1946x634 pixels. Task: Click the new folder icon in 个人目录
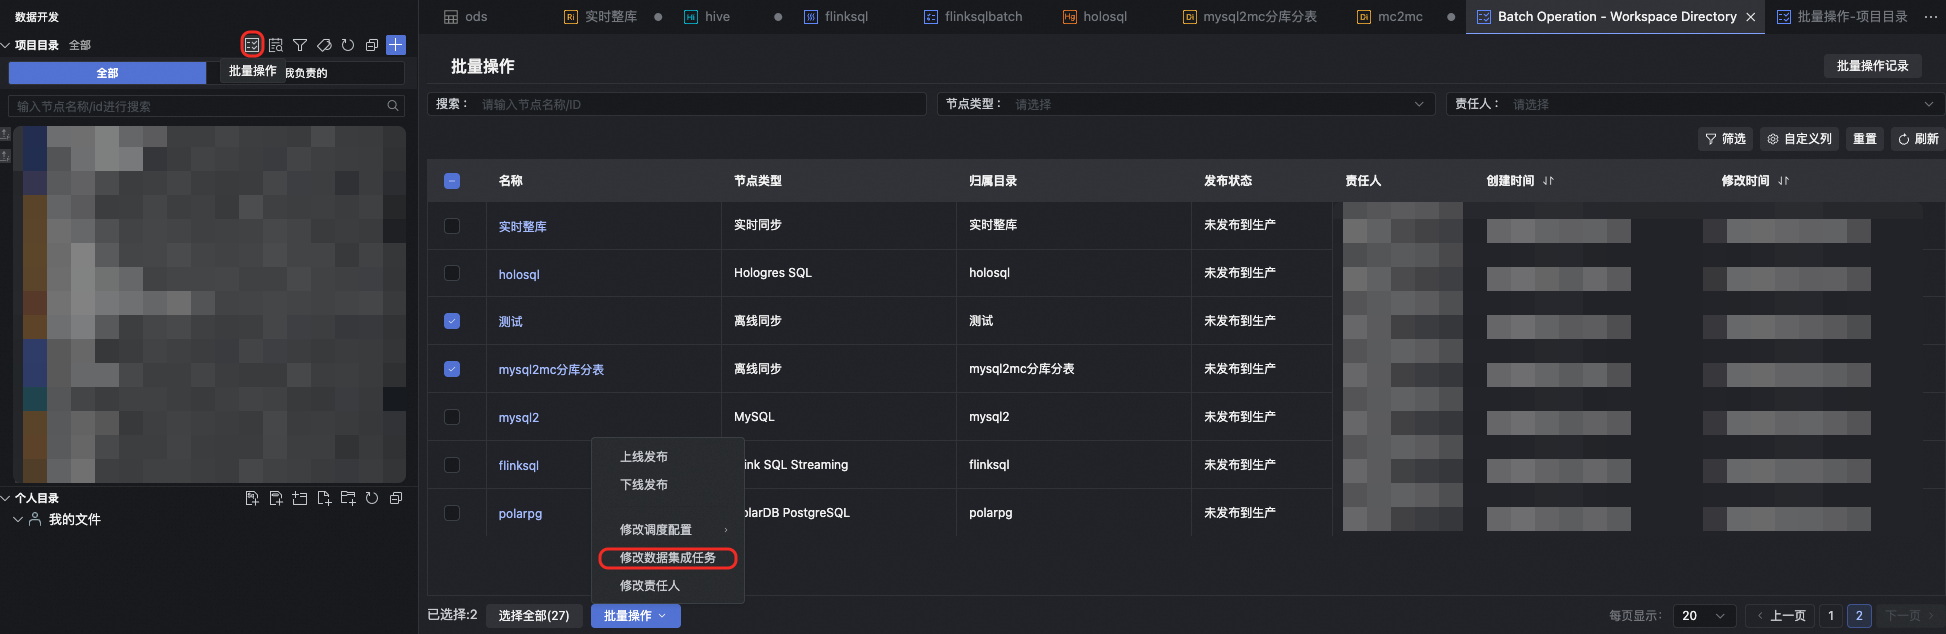point(348,498)
